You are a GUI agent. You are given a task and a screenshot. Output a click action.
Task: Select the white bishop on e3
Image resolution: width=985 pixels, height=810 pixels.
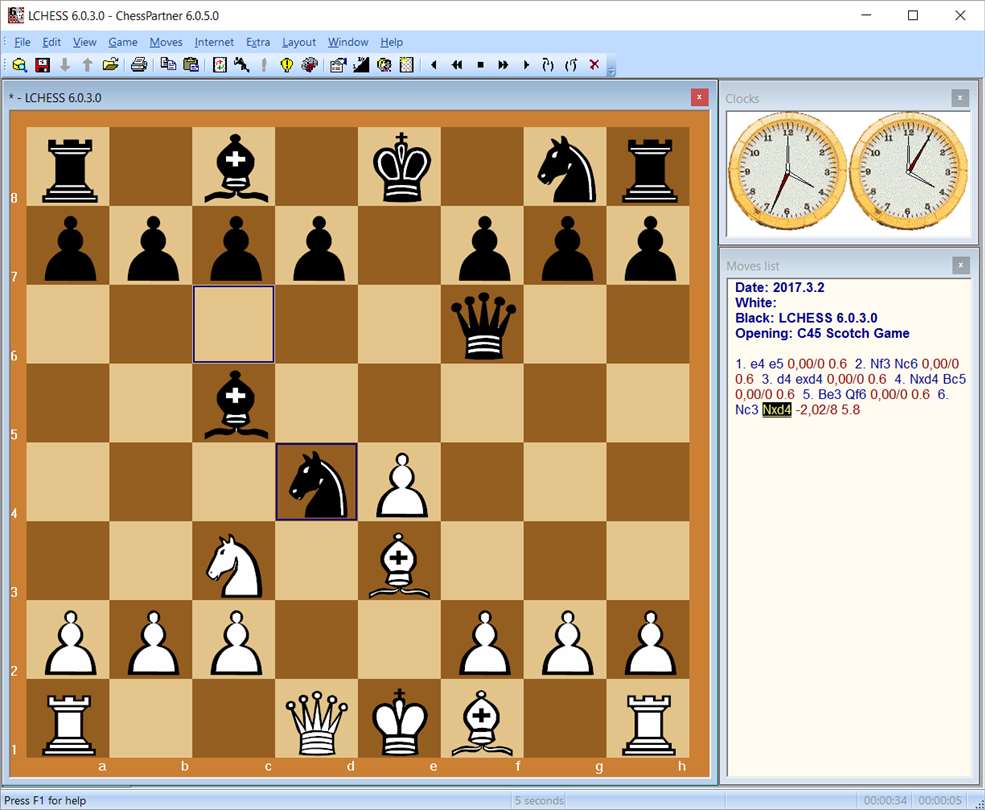click(x=400, y=561)
